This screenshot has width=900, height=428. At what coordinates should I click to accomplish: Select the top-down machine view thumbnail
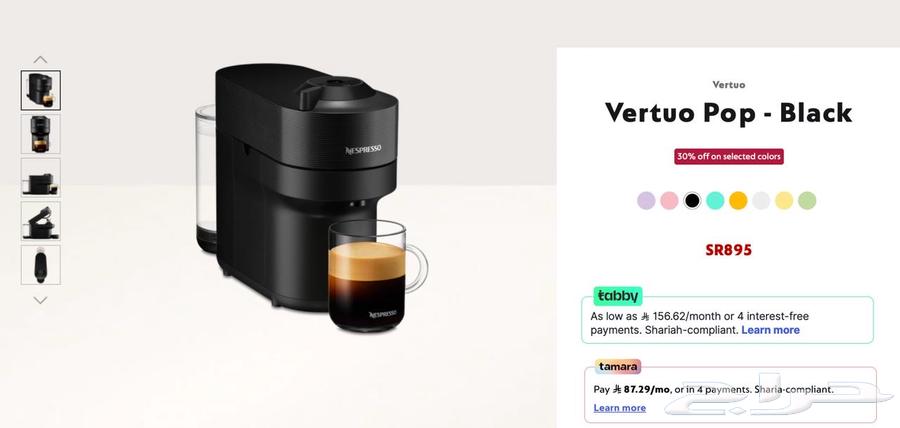[x=41, y=265]
